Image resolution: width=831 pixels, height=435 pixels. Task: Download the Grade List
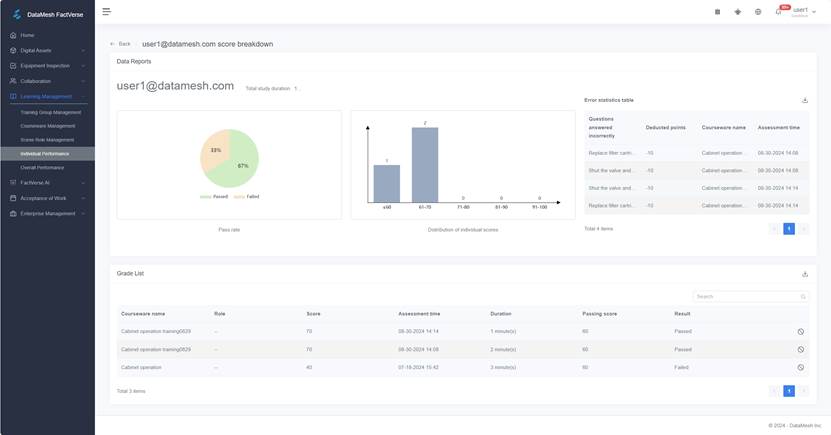pos(805,274)
